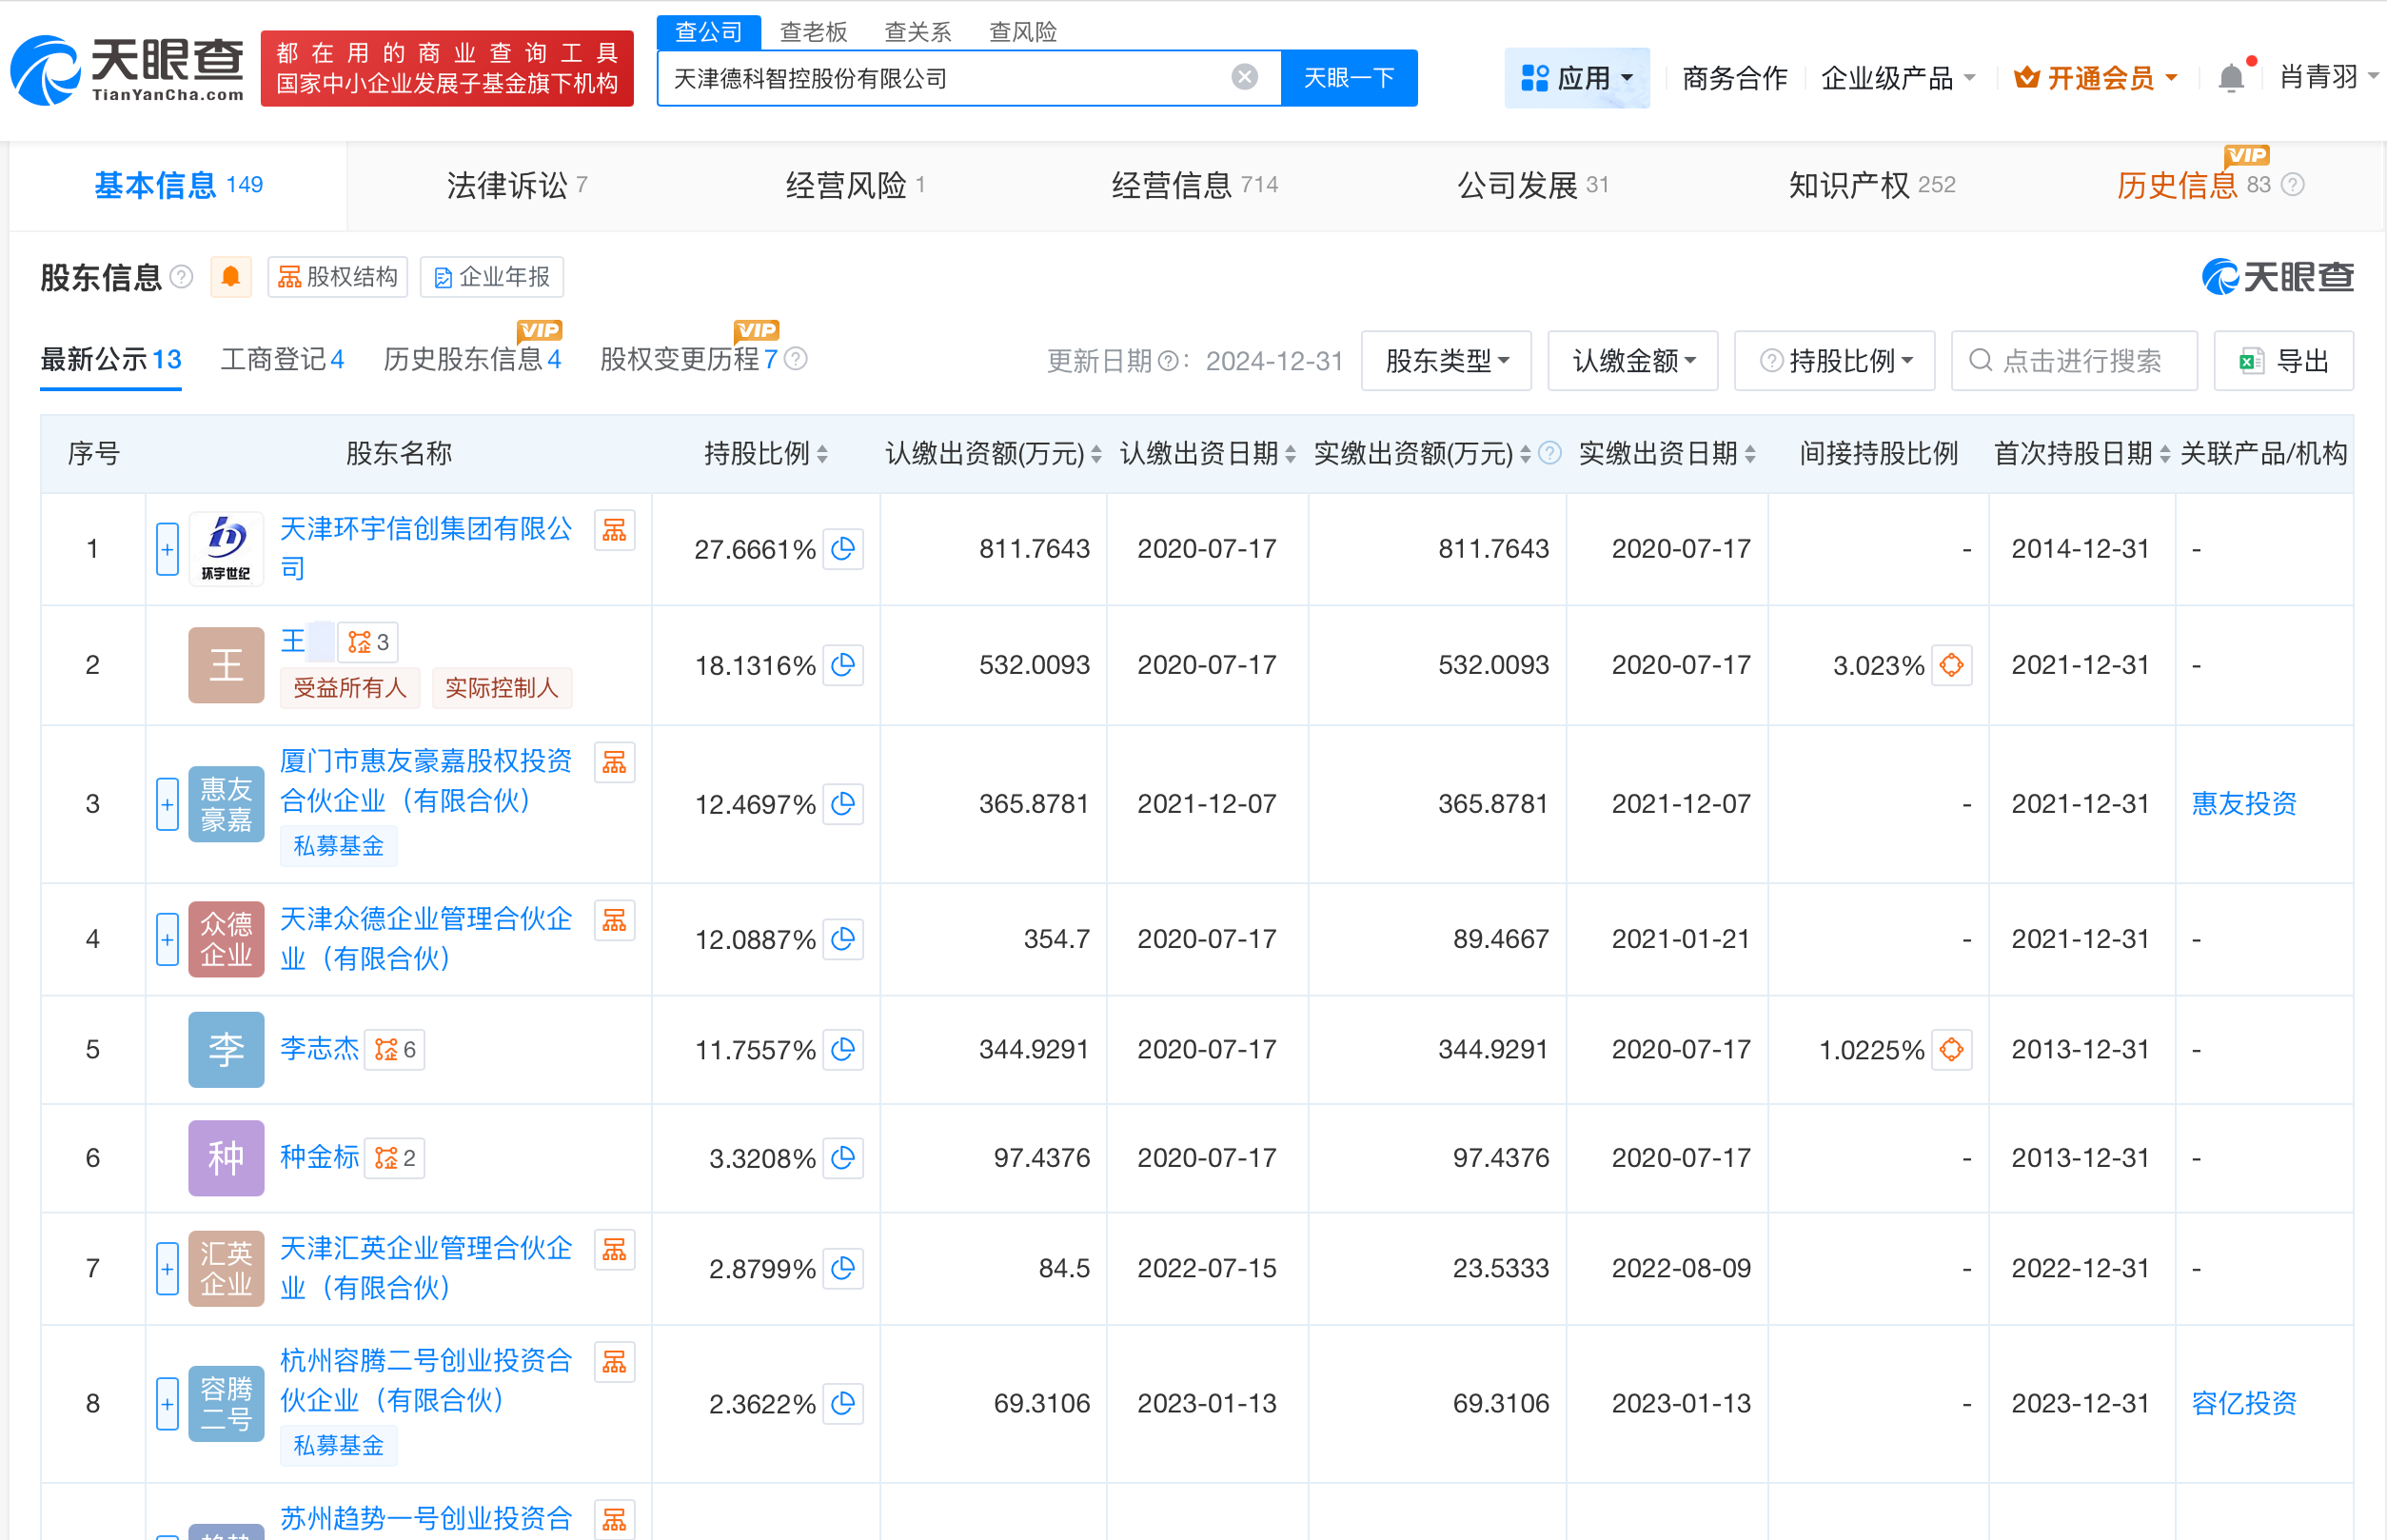This screenshot has height=1540, width=2387.
Task: Open the 认缴金额 dropdown
Action: (1632, 361)
